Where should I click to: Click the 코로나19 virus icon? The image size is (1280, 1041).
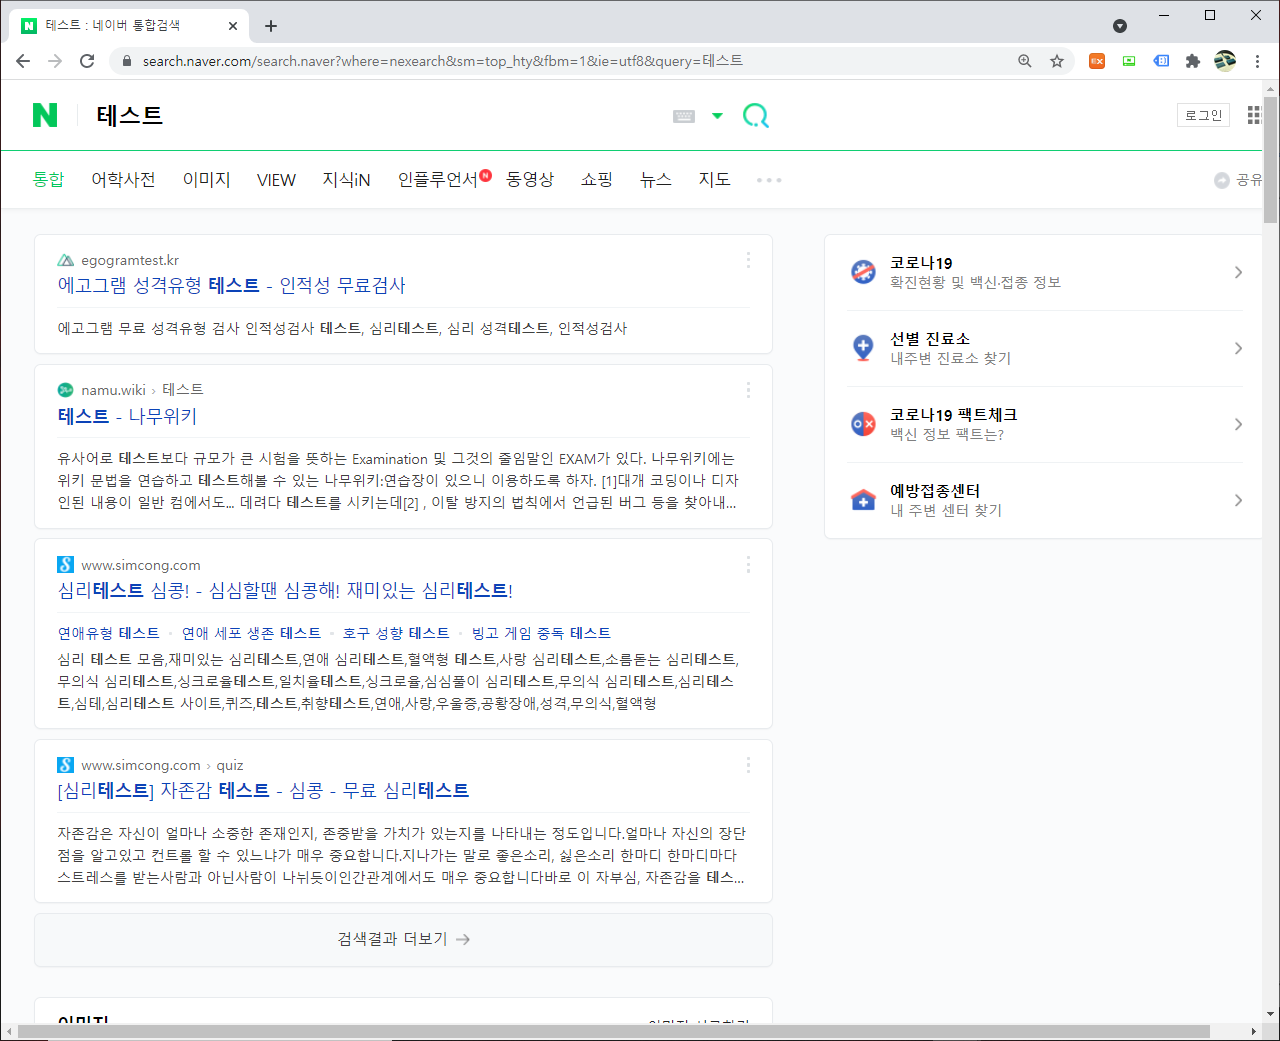tap(863, 272)
